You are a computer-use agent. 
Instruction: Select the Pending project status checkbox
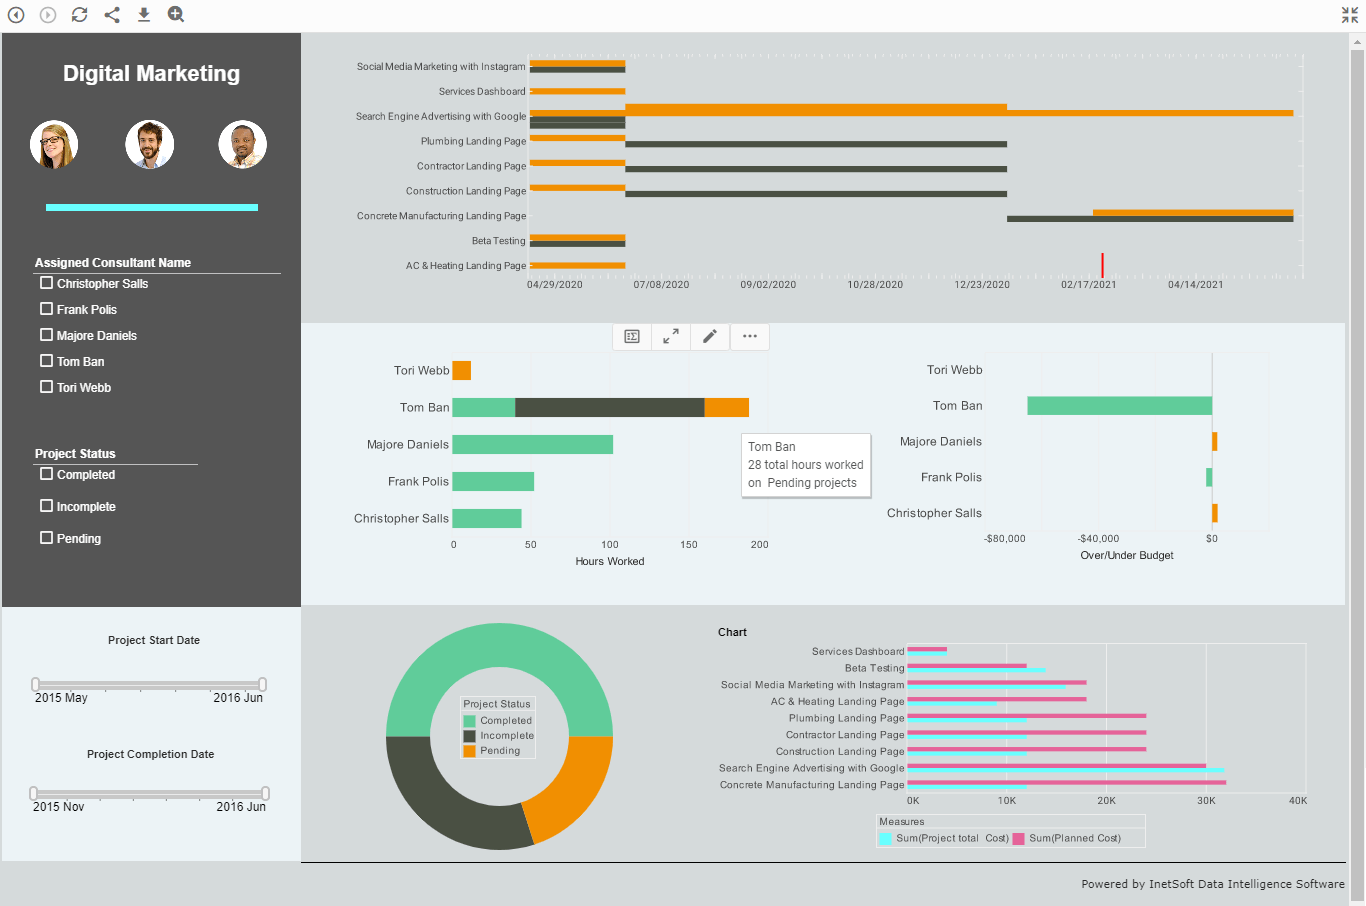[46, 538]
